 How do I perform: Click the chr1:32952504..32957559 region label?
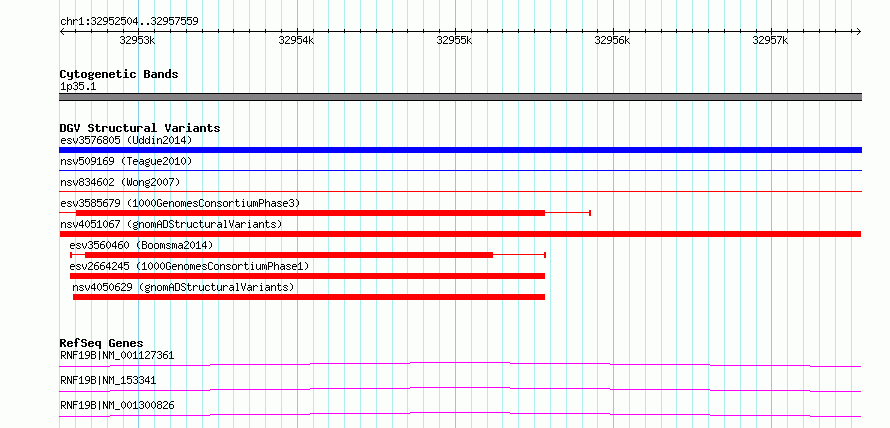(129, 22)
